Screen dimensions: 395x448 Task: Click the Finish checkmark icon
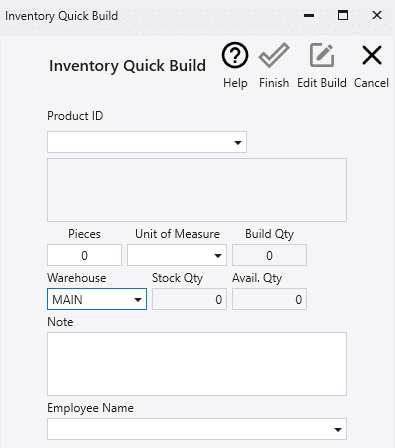(274, 55)
